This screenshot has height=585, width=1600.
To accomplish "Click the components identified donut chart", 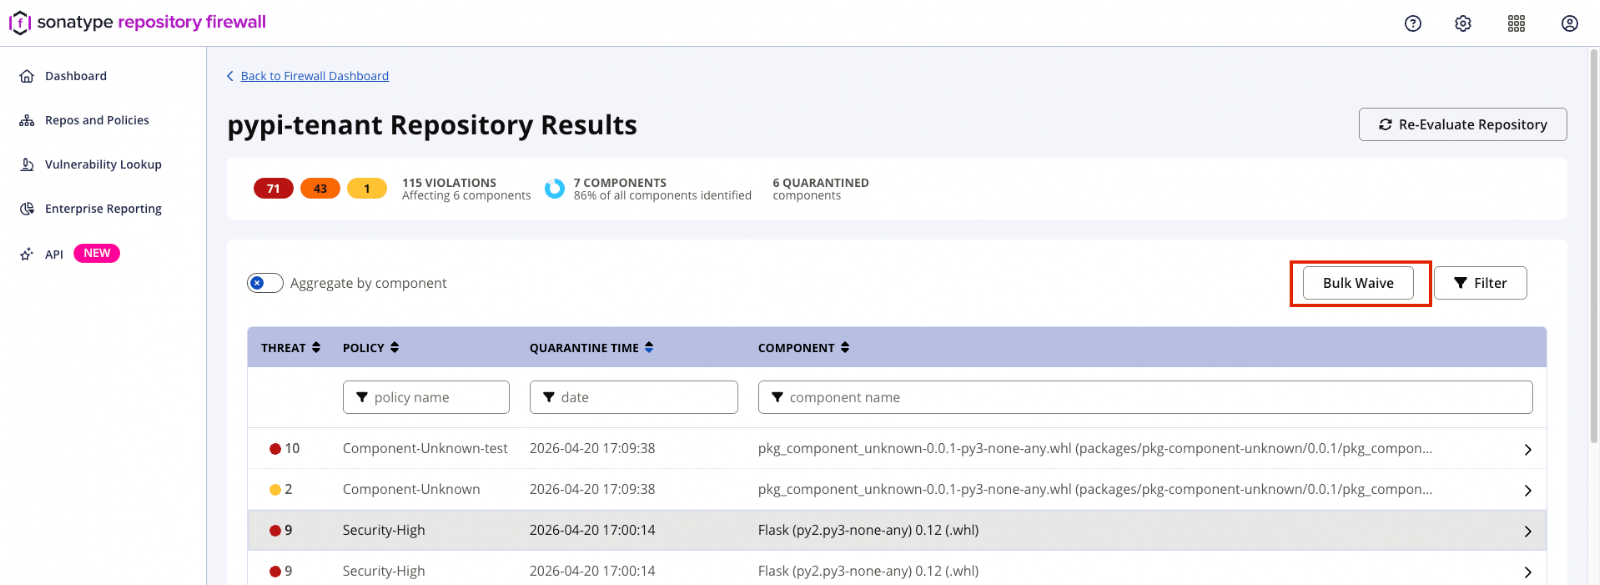I will [x=554, y=188].
